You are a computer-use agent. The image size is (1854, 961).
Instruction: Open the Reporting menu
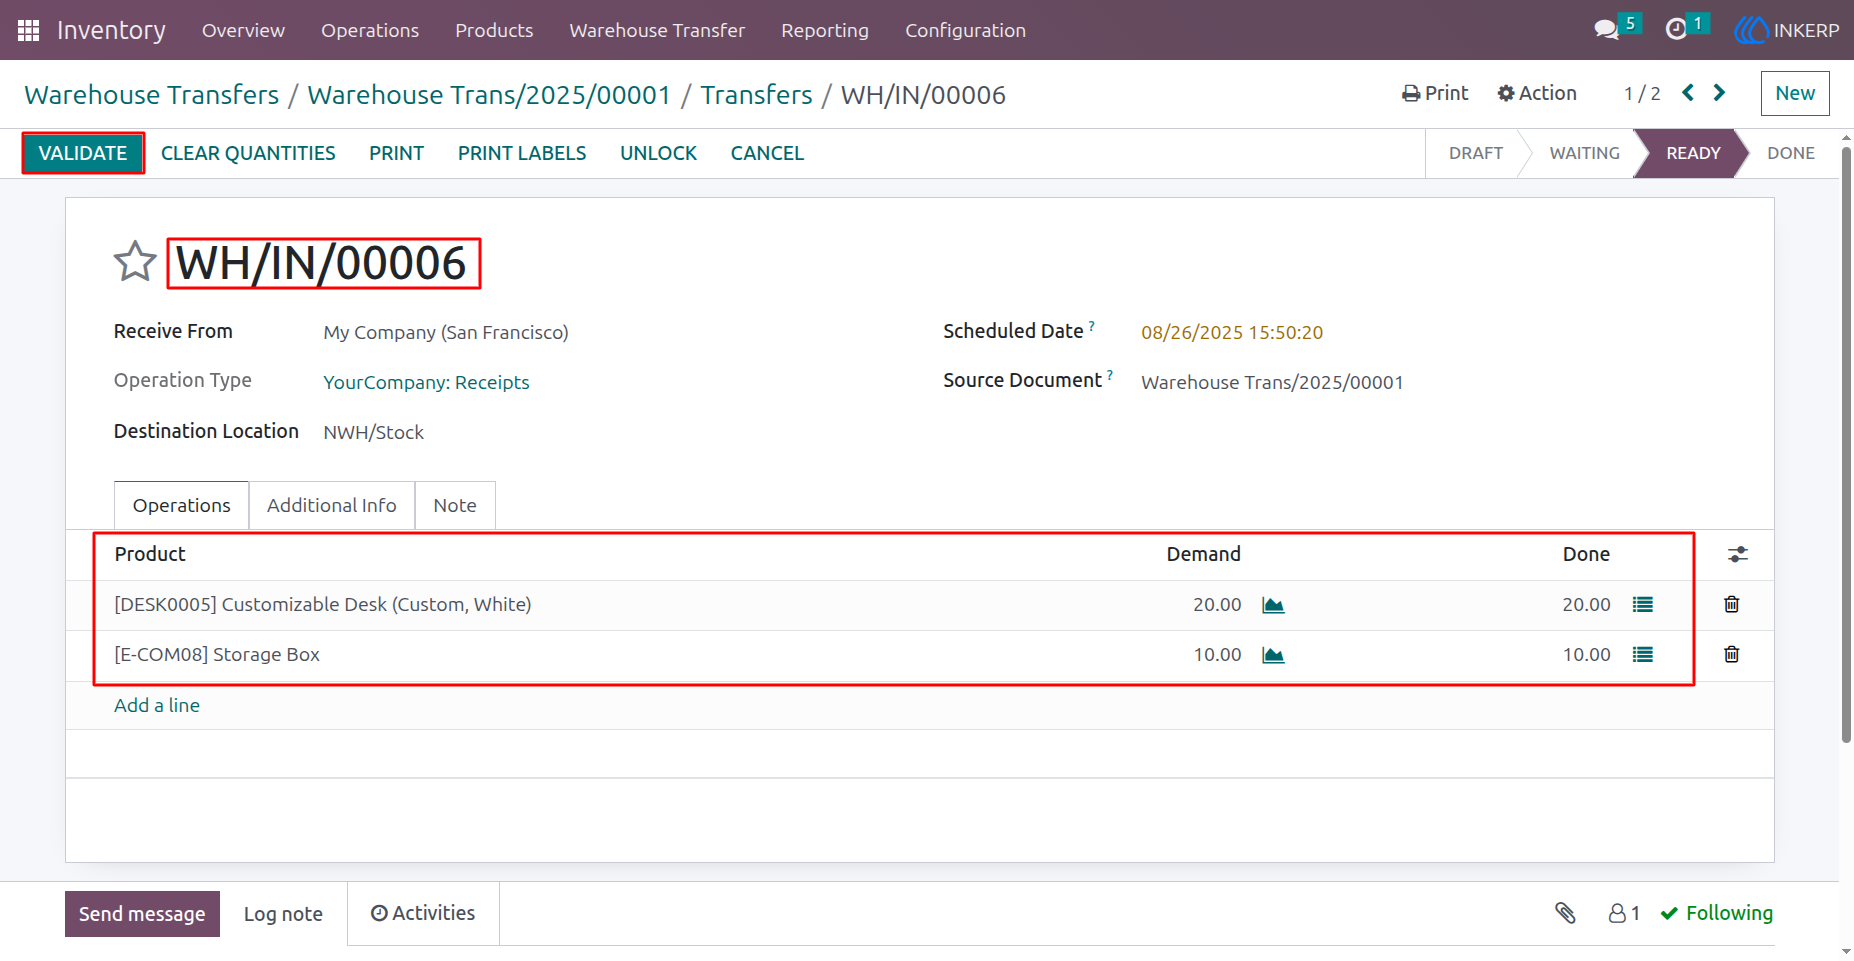(825, 30)
